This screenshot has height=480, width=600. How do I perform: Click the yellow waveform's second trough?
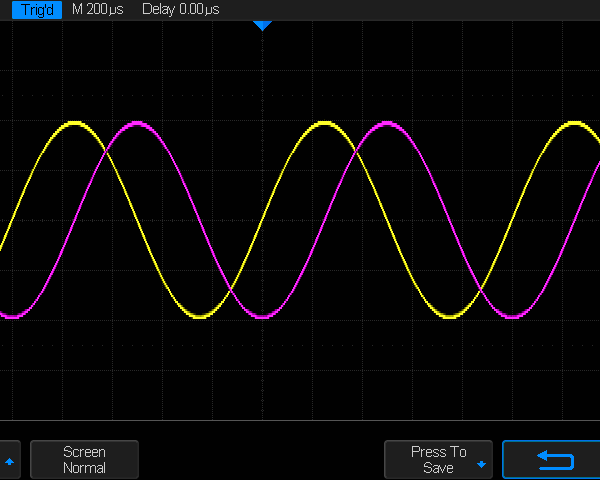click(x=450, y=317)
